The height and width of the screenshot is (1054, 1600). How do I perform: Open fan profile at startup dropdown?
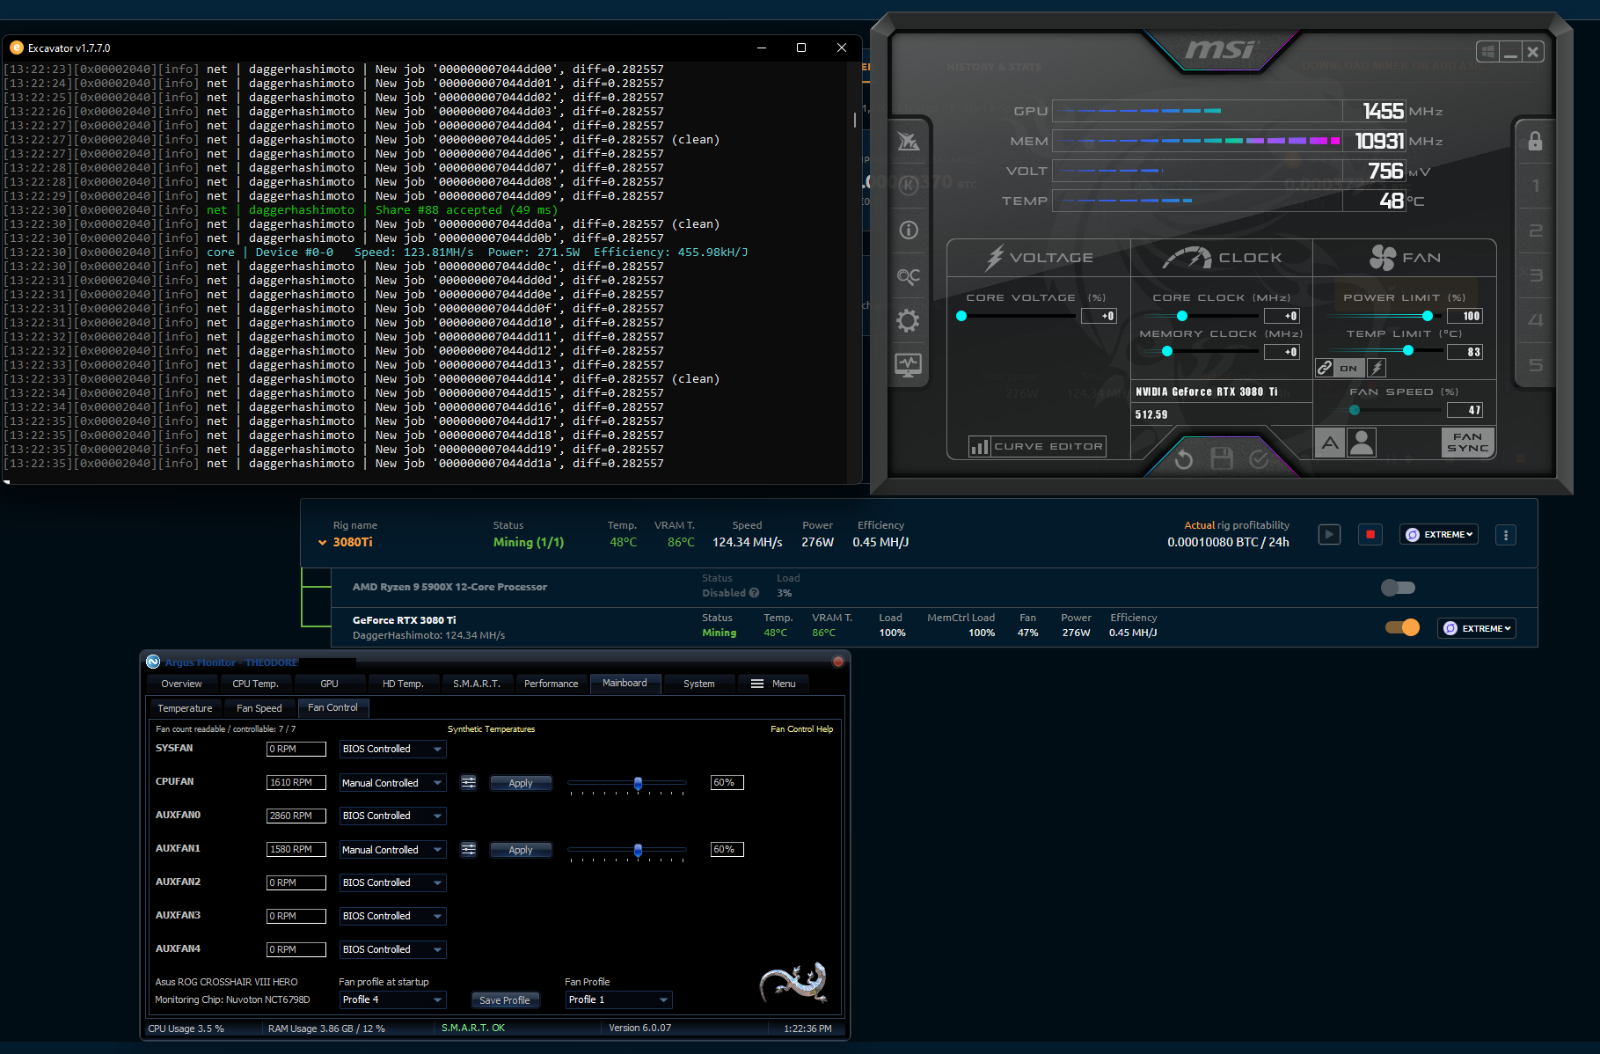click(392, 1000)
